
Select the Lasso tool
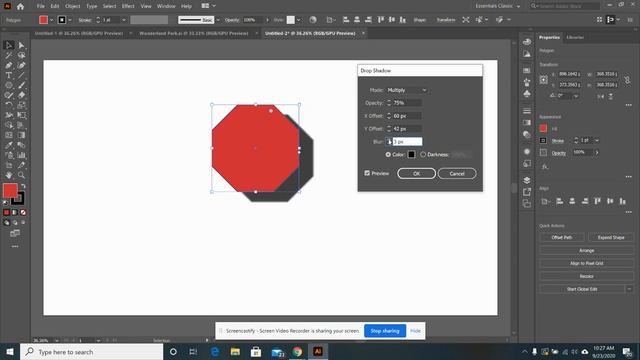point(21,55)
